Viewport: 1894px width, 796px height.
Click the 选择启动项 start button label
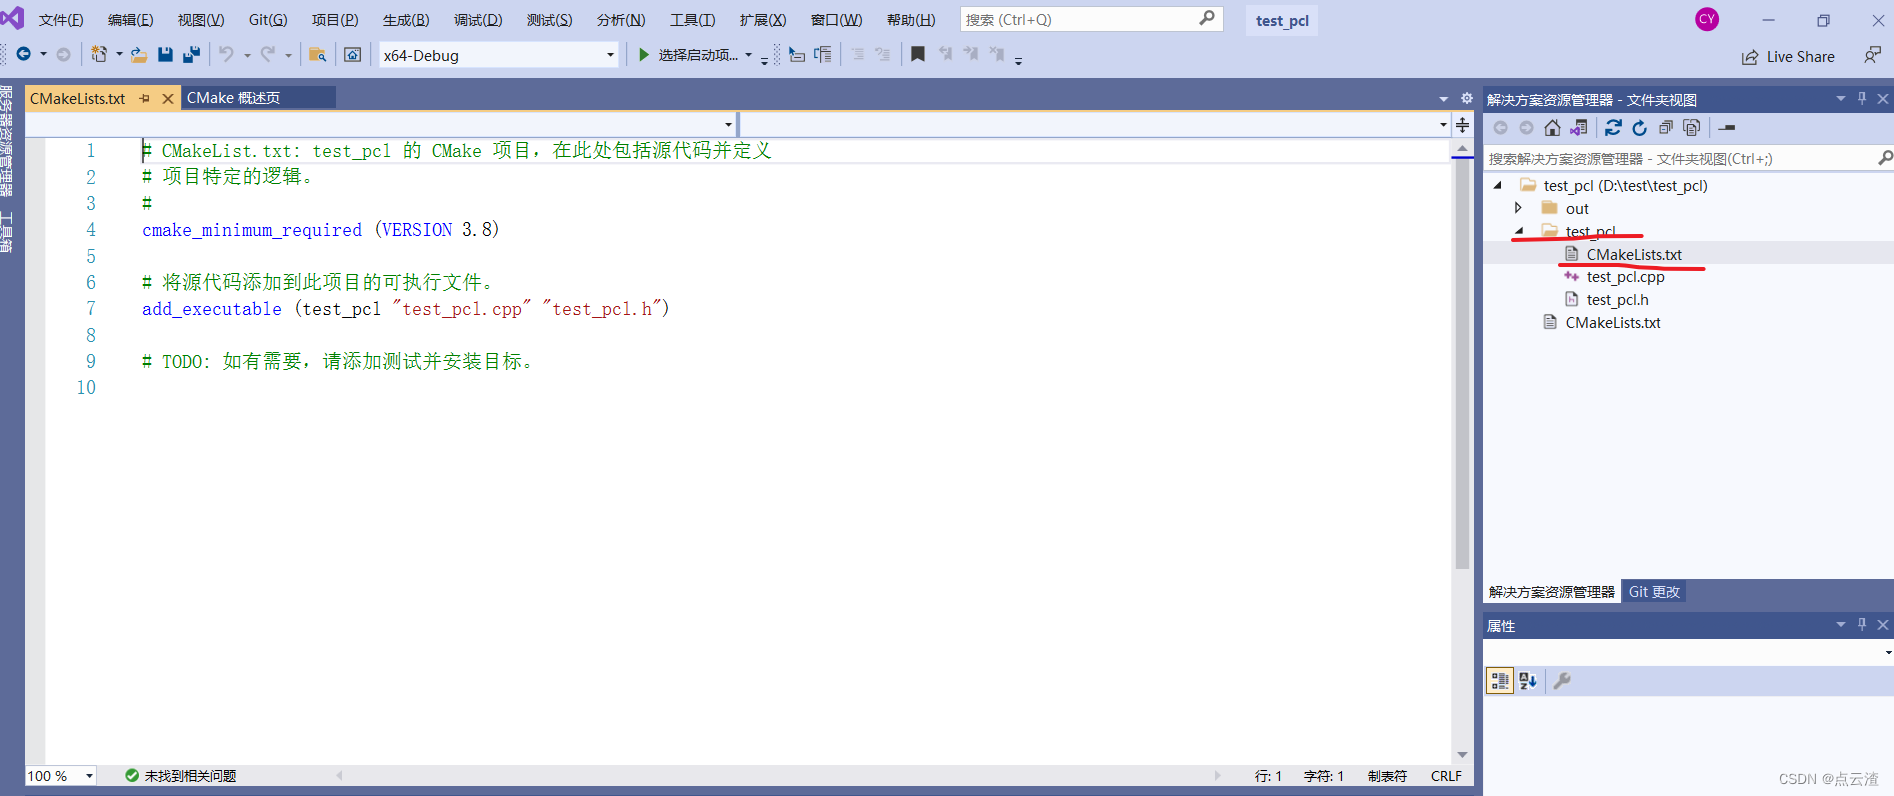(698, 55)
